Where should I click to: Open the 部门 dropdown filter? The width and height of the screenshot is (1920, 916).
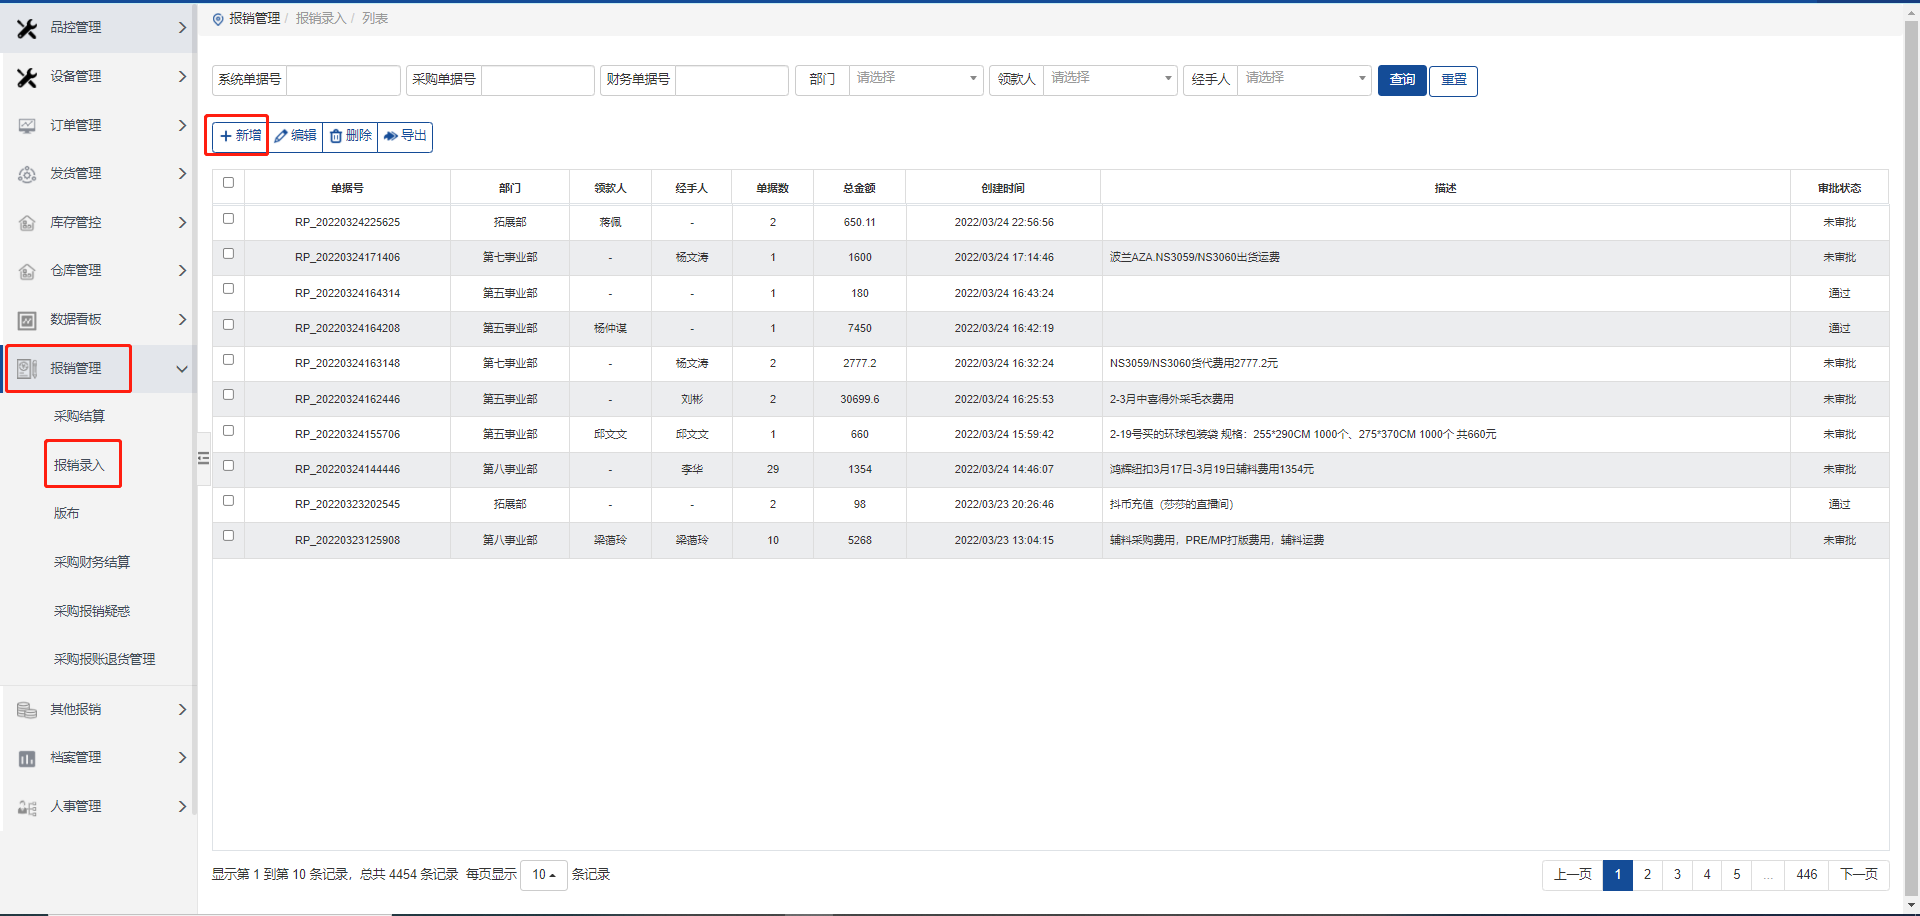(x=916, y=79)
